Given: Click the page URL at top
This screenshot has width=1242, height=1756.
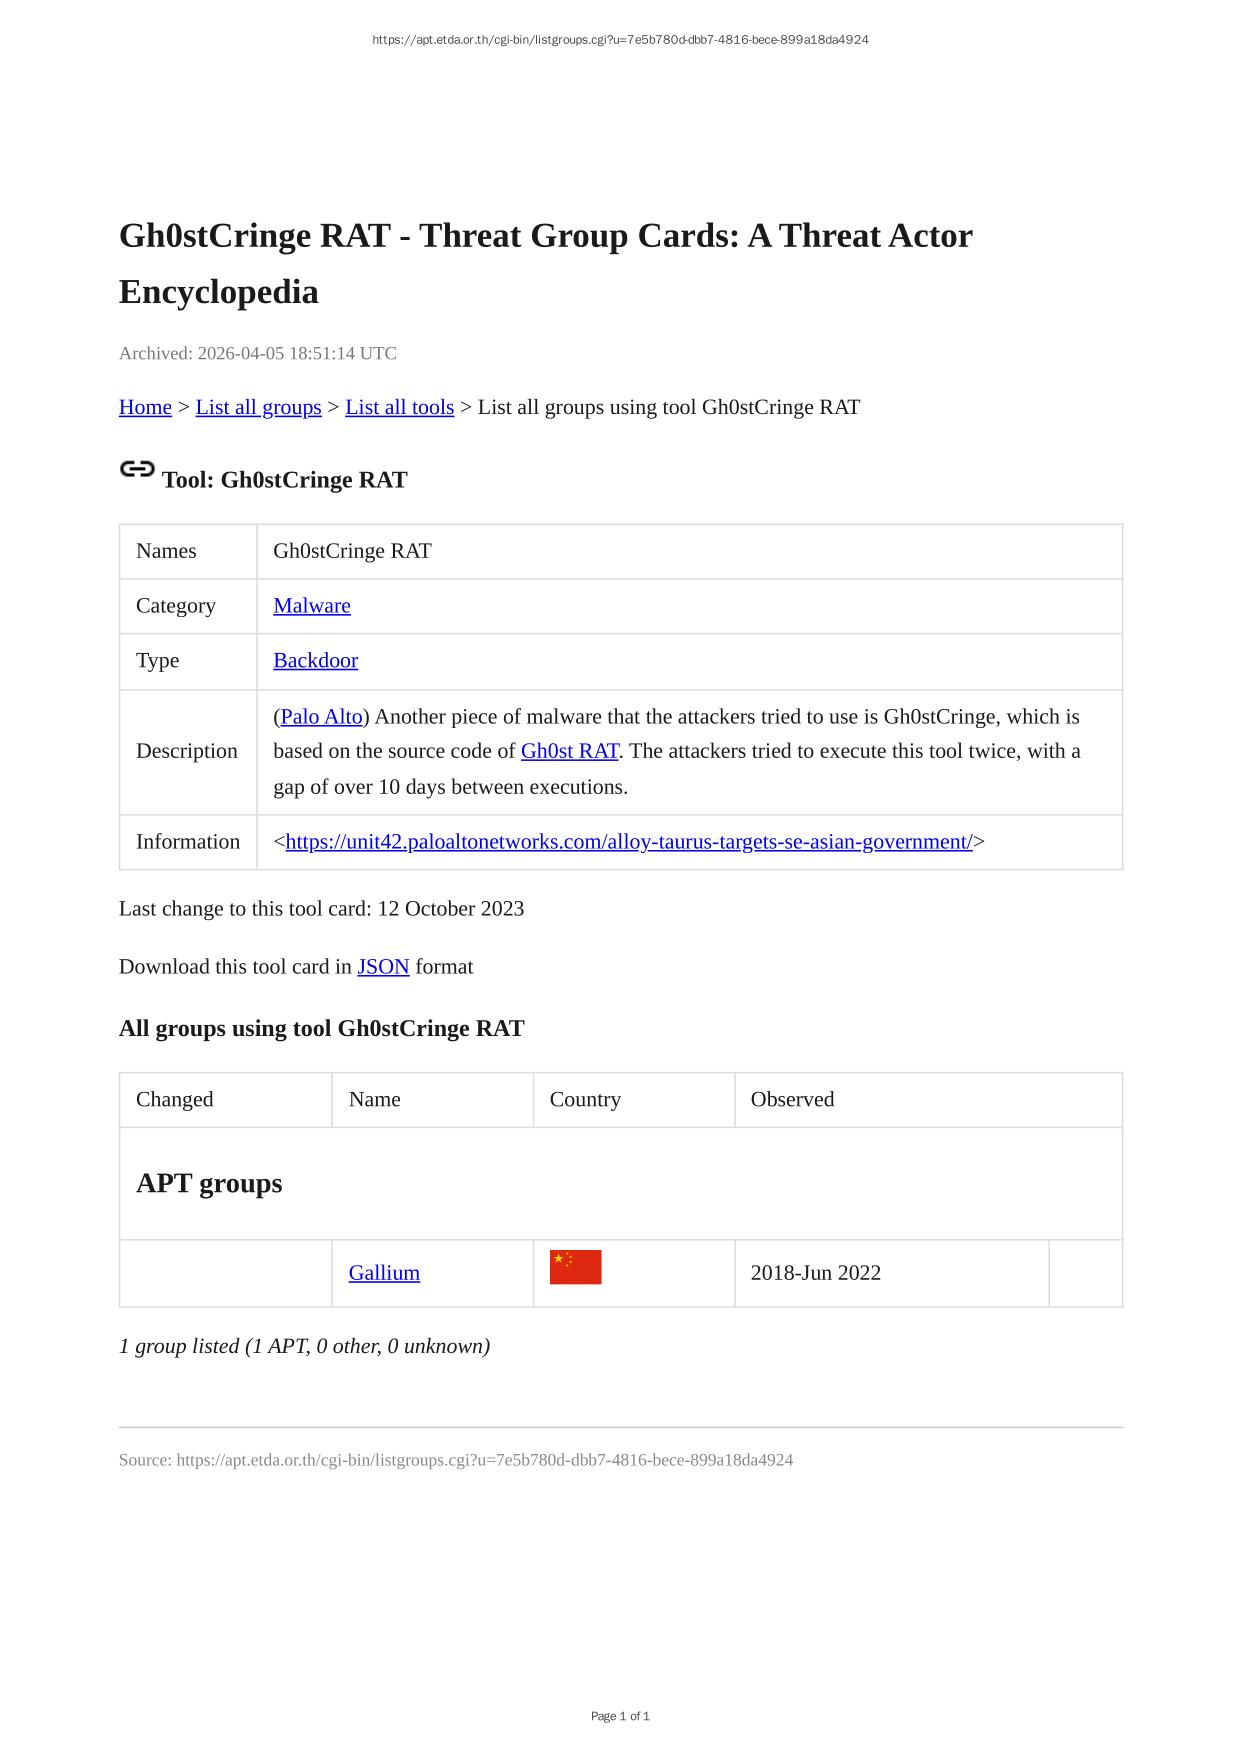Looking at the screenshot, I should point(620,40).
